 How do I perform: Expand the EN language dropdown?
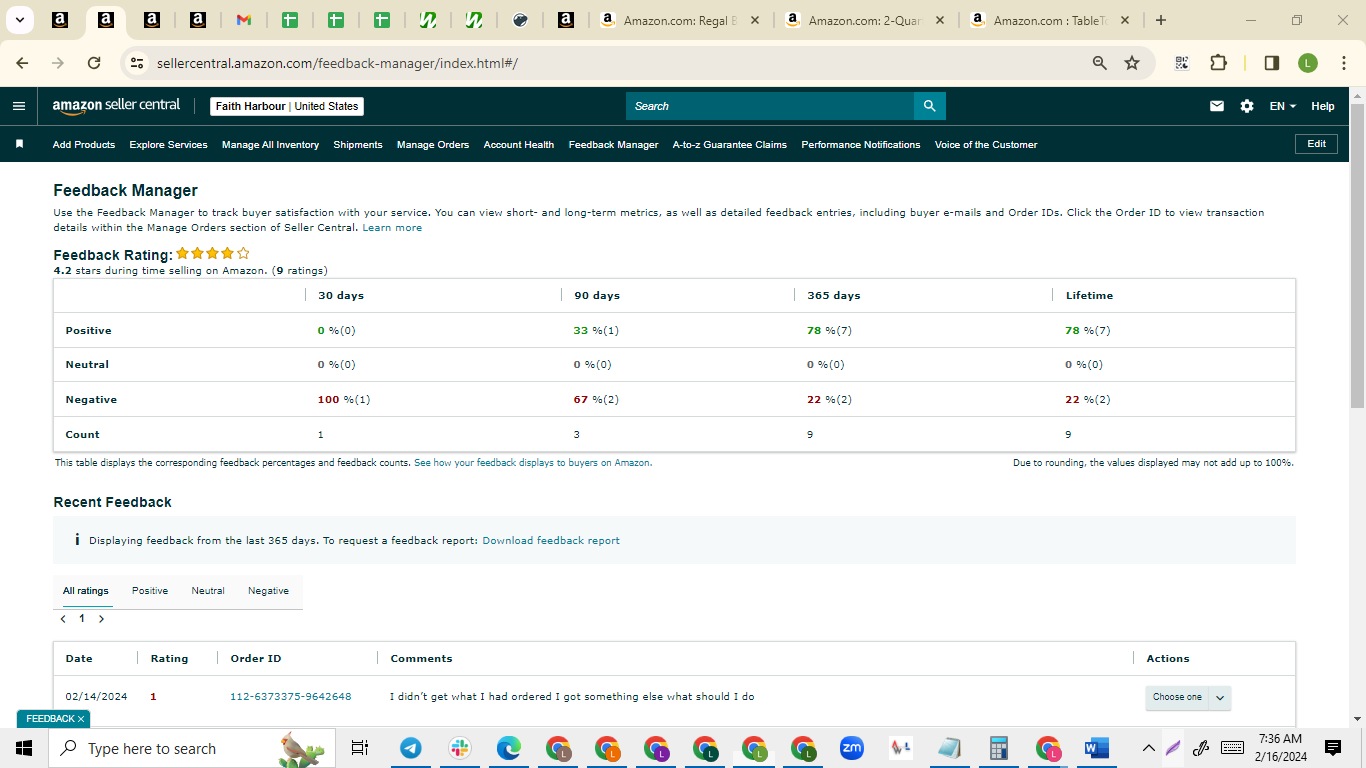(x=1283, y=106)
